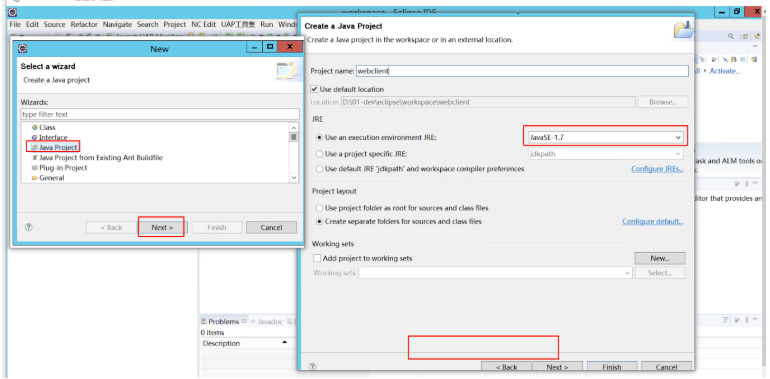Click the Activate... link in Eclipse
The image size is (770, 379).
725,71
